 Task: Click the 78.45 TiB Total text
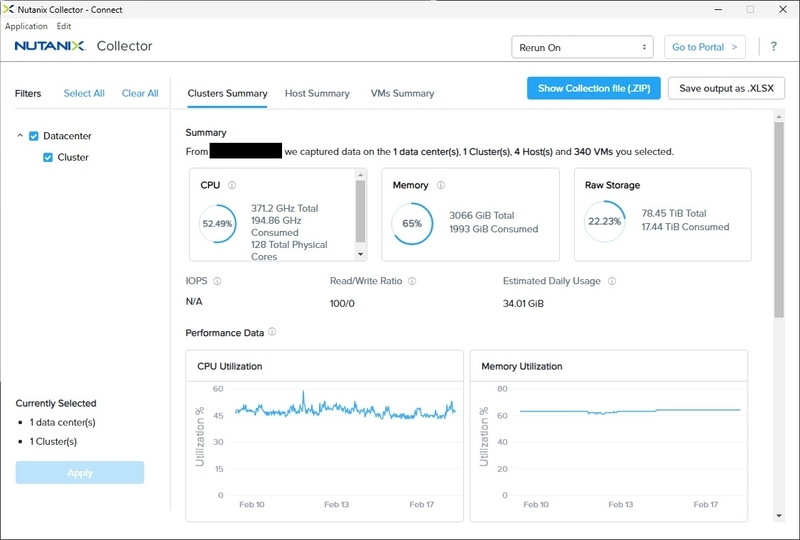[674, 213]
